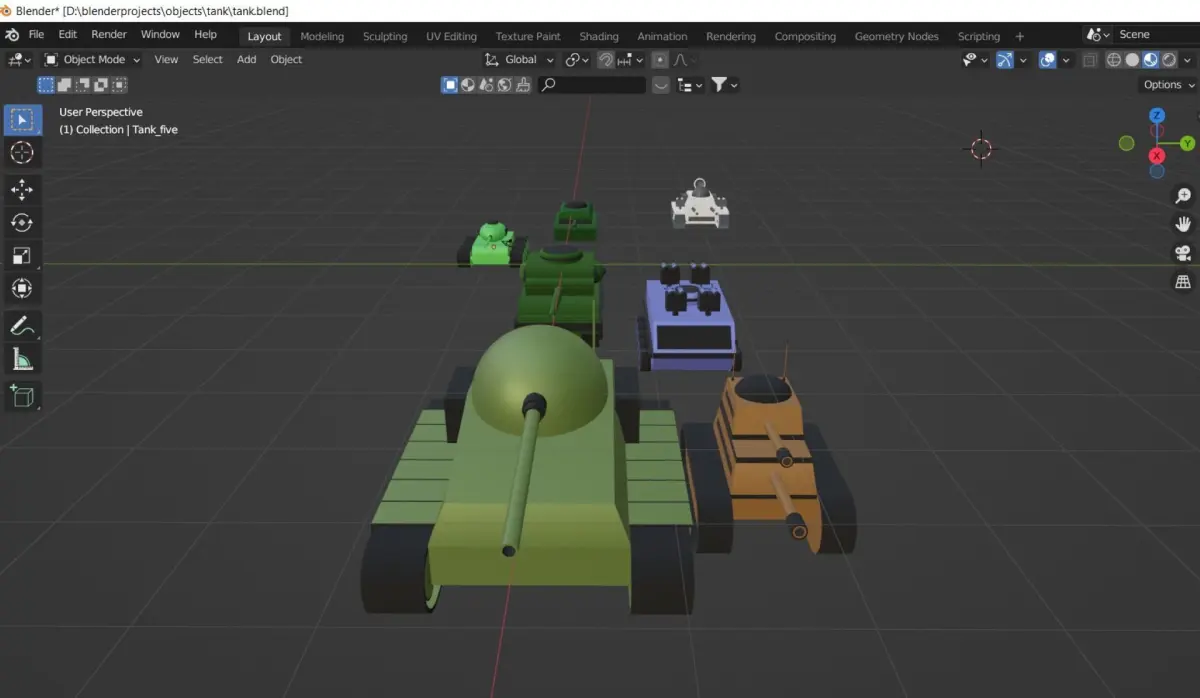Add a workspace with the plus icon
The width and height of the screenshot is (1200, 698).
coord(1020,36)
